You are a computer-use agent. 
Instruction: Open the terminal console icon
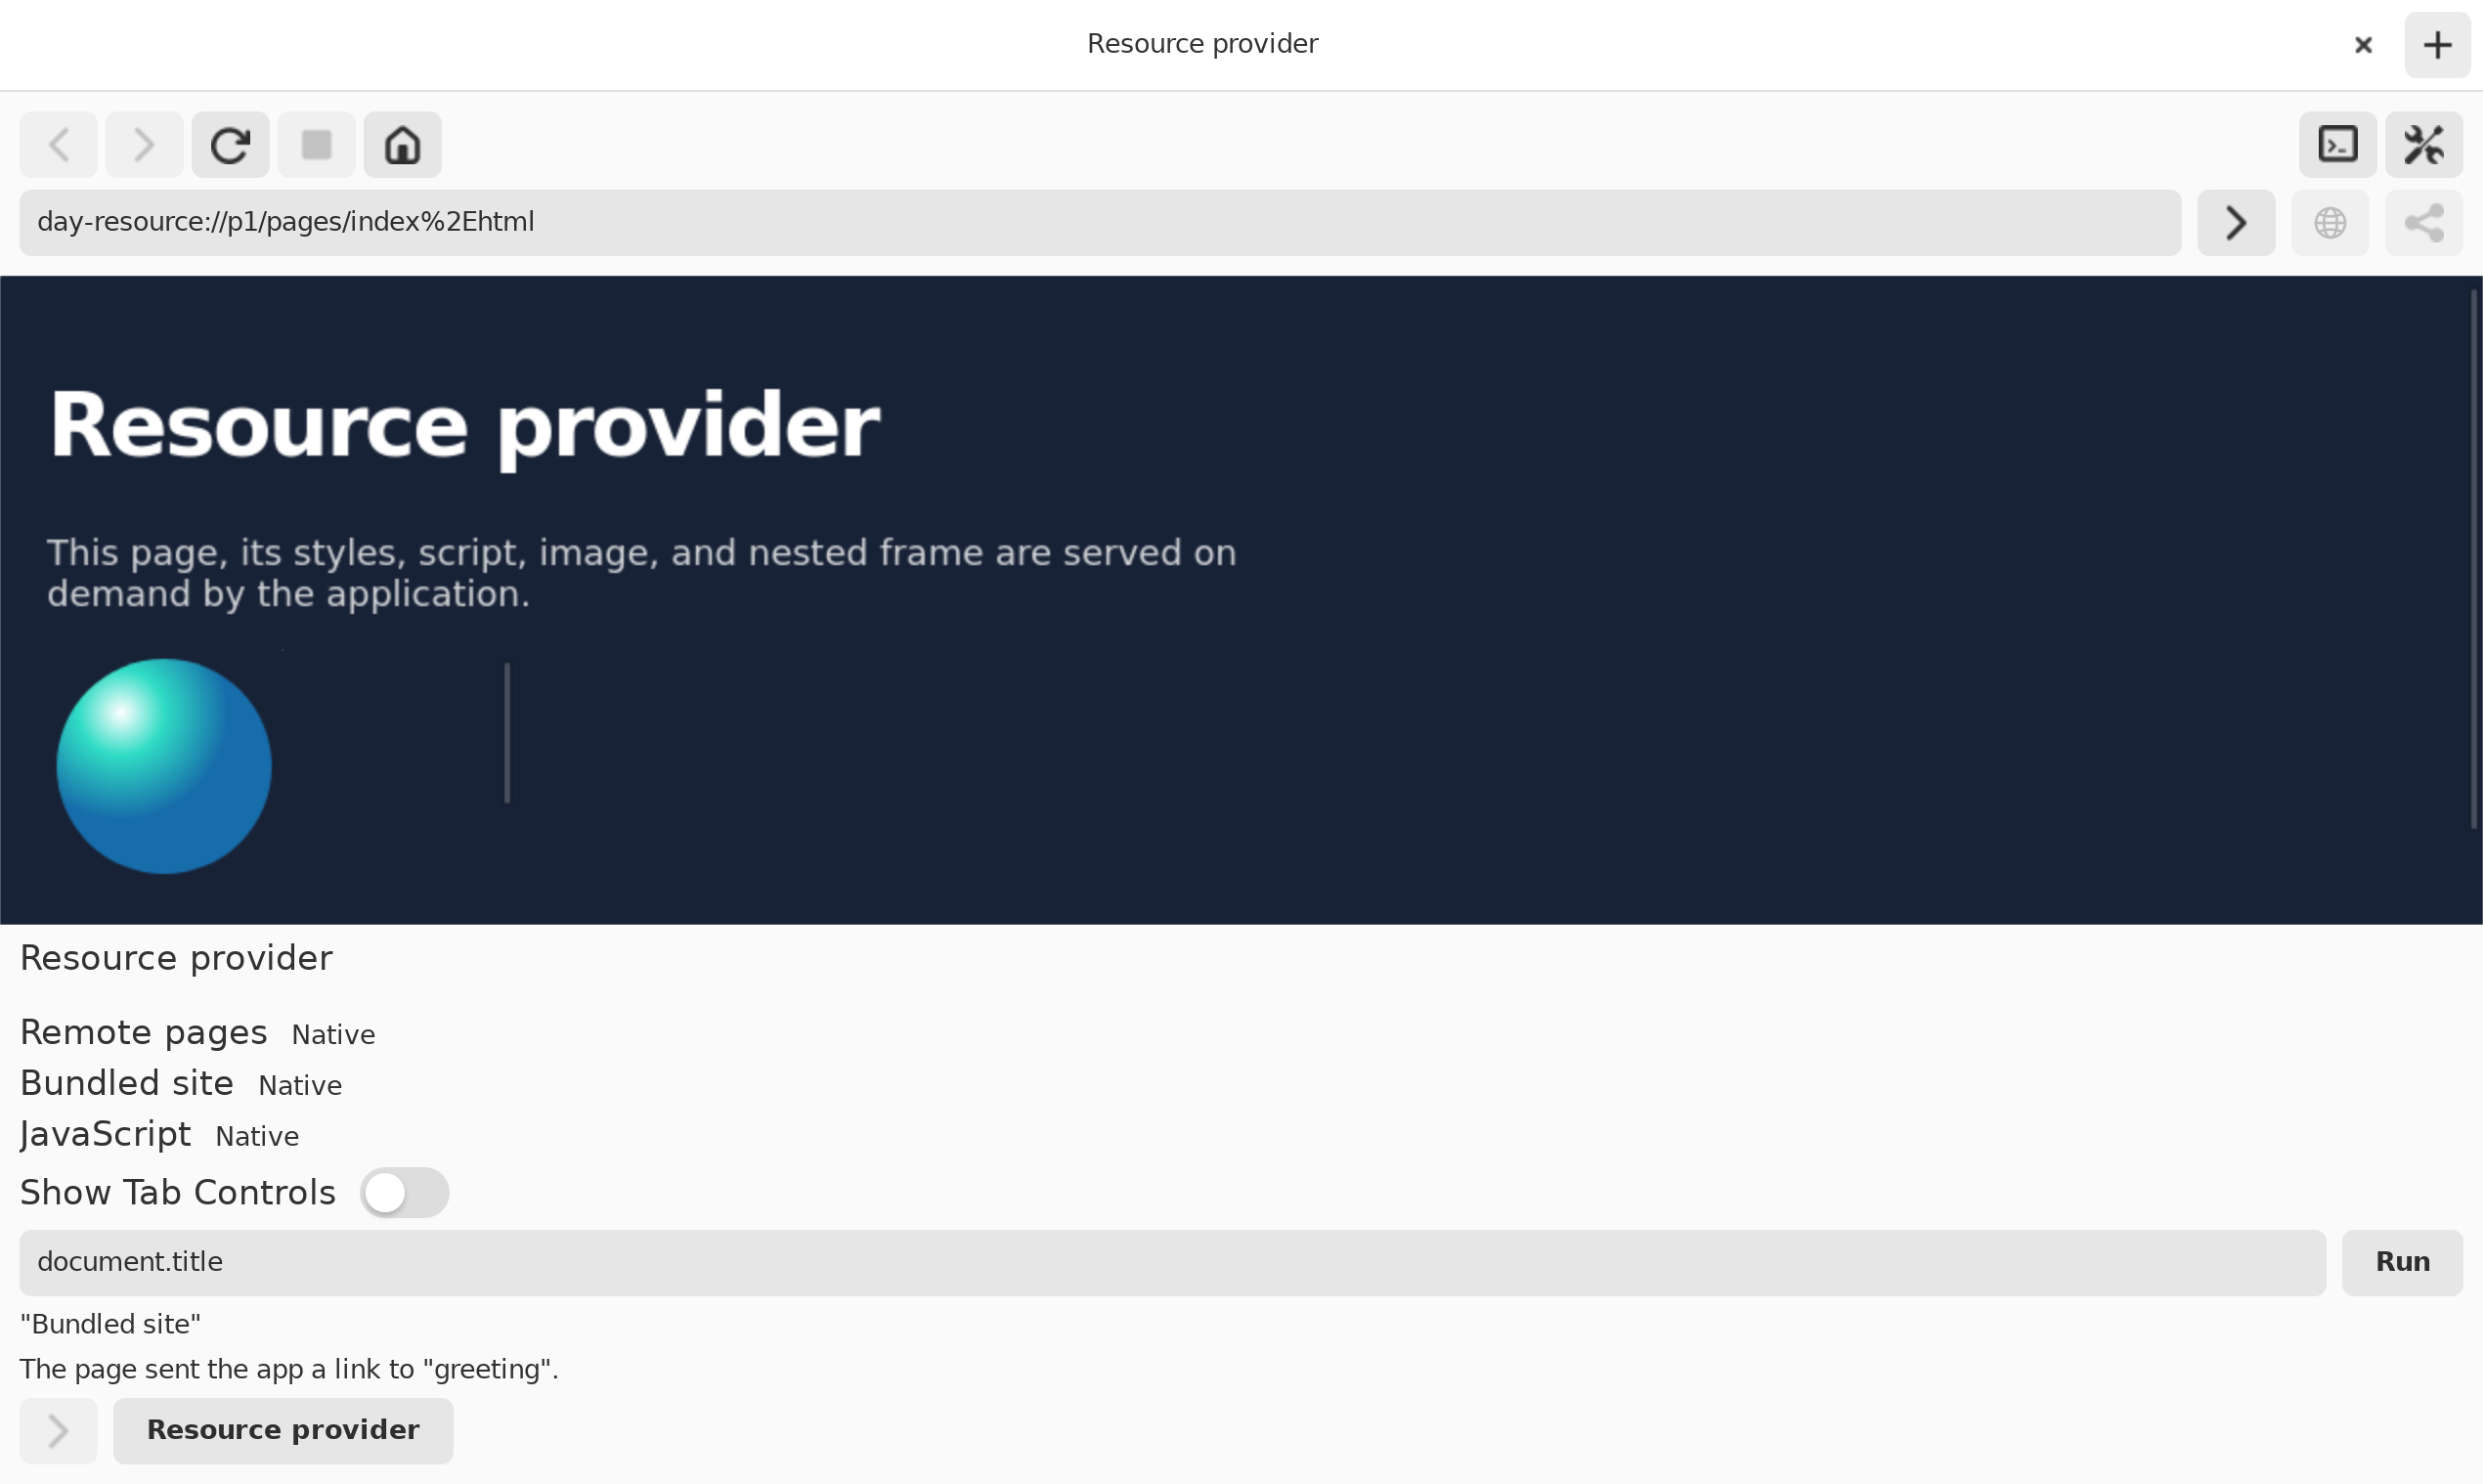coord(2338,145)
